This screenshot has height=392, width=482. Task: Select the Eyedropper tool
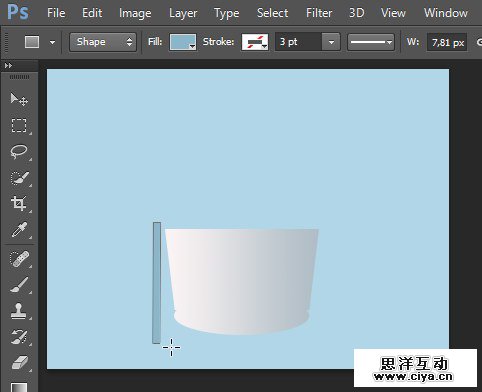19,230
